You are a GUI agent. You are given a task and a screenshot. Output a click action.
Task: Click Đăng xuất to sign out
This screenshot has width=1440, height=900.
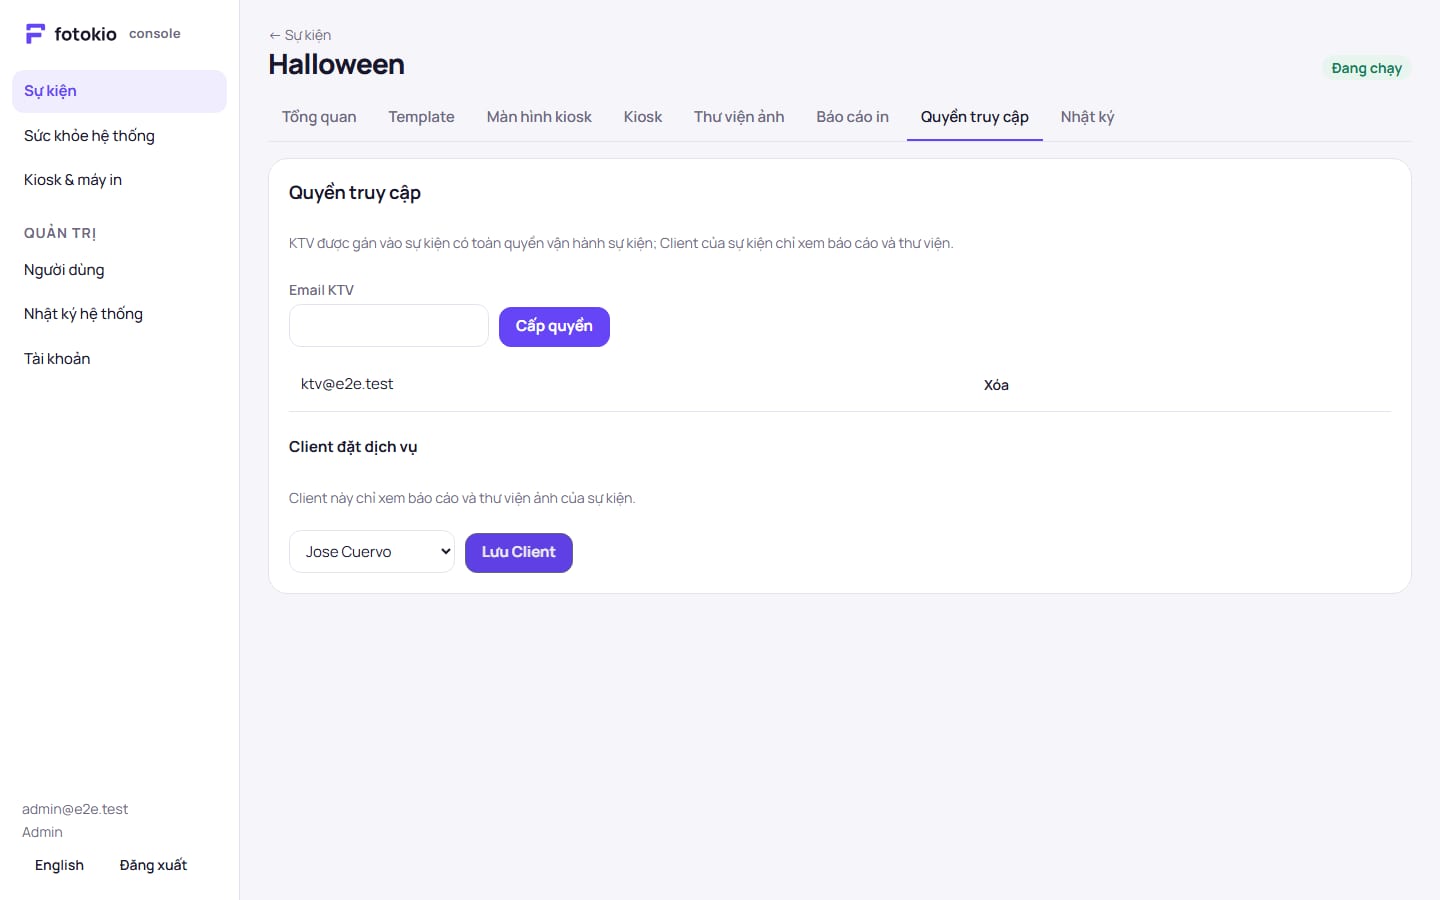coord(153,866)
